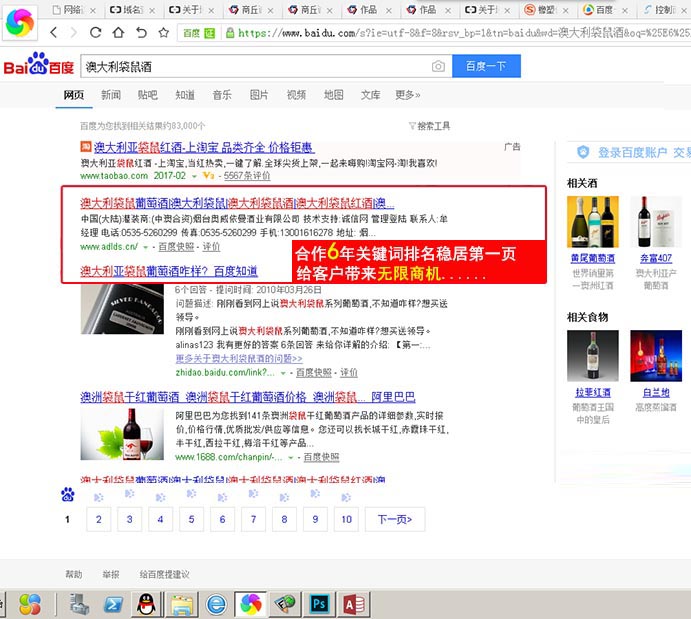Image resolution: width=691 pixels, height=619 pixels.
Task: Open the 澳大利亚袋鼠葡萄酒咋样 百度知道 result
Action: point(169,271)
